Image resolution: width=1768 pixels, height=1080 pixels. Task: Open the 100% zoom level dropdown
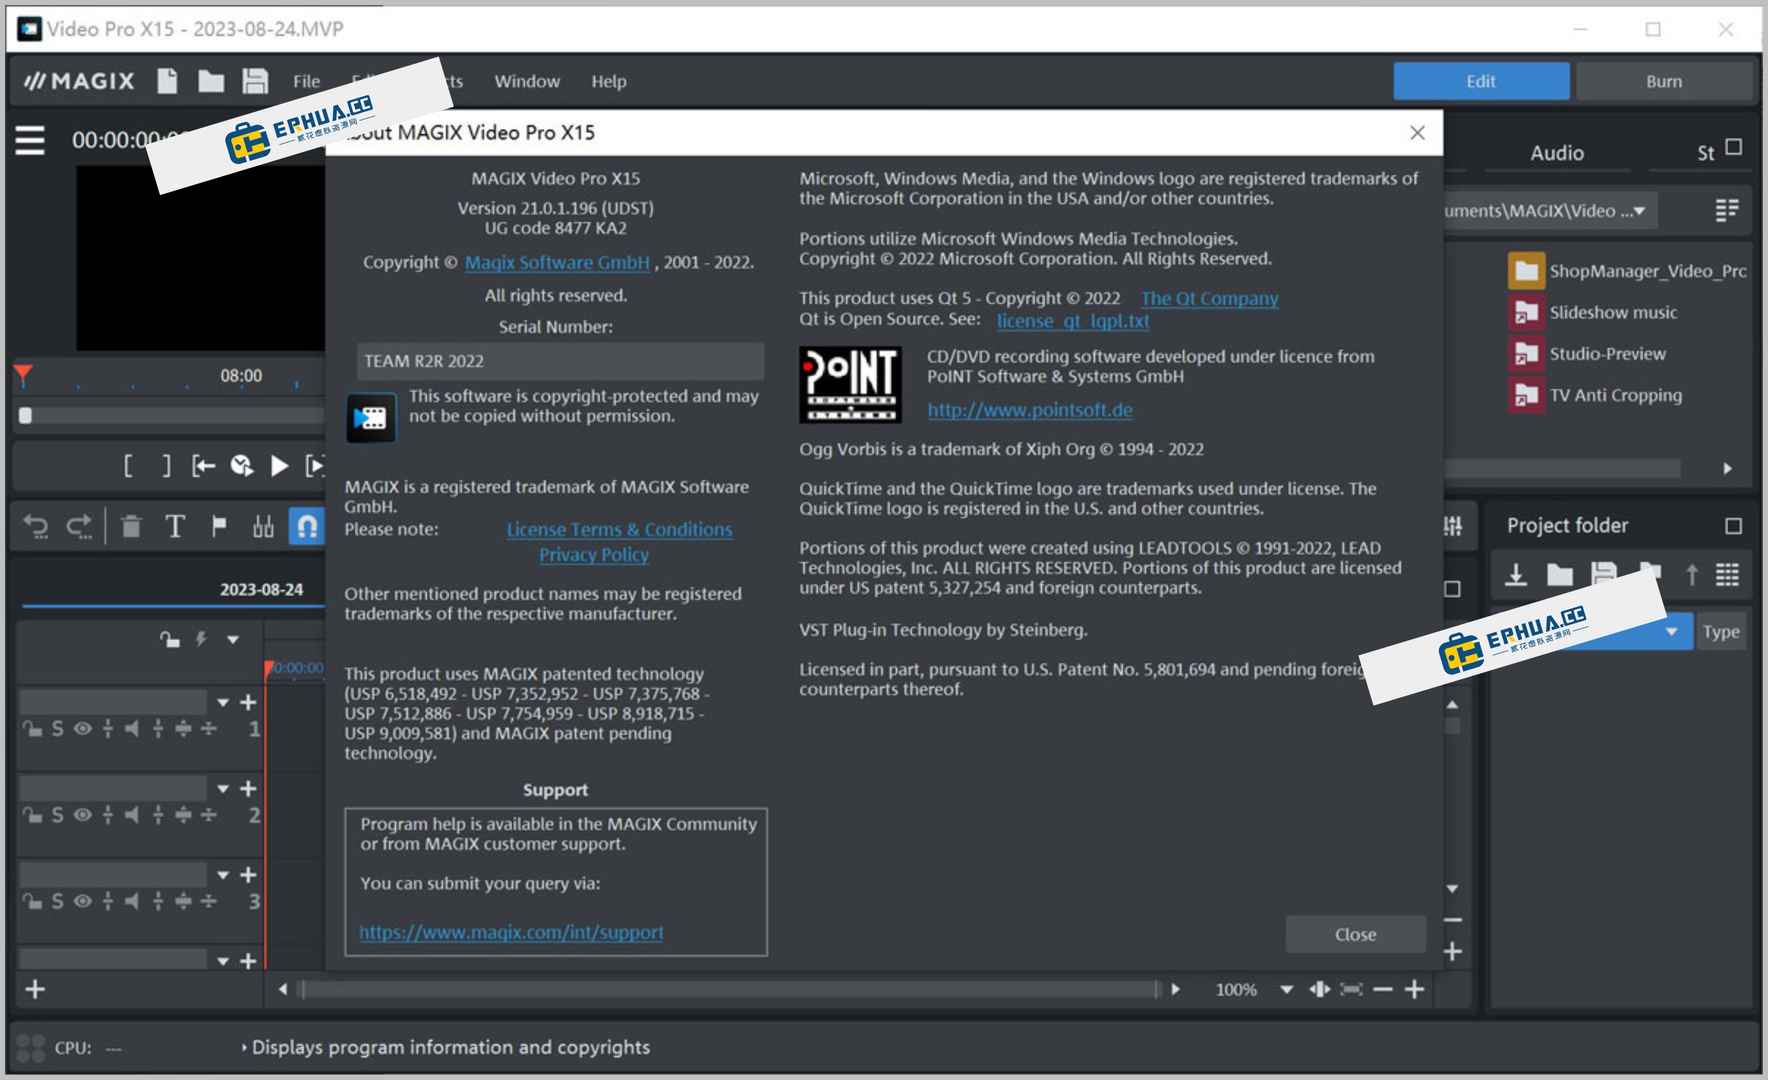tap(1286, 989)
